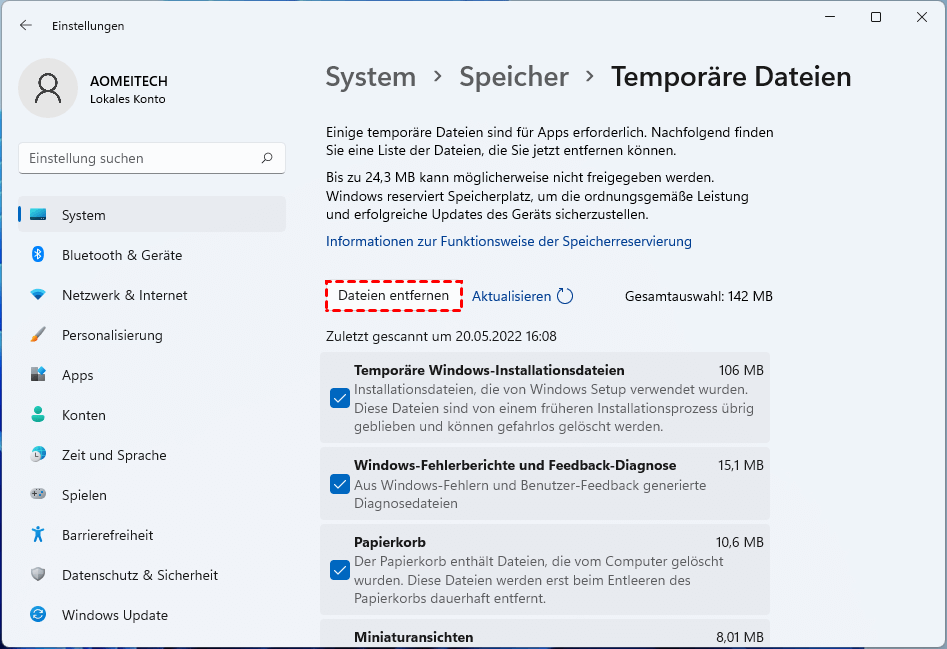Uncheck Windows-Fehlerberichte und Feedback-Diagnose checkbox

pyautogui.click(x=339, y=484)
